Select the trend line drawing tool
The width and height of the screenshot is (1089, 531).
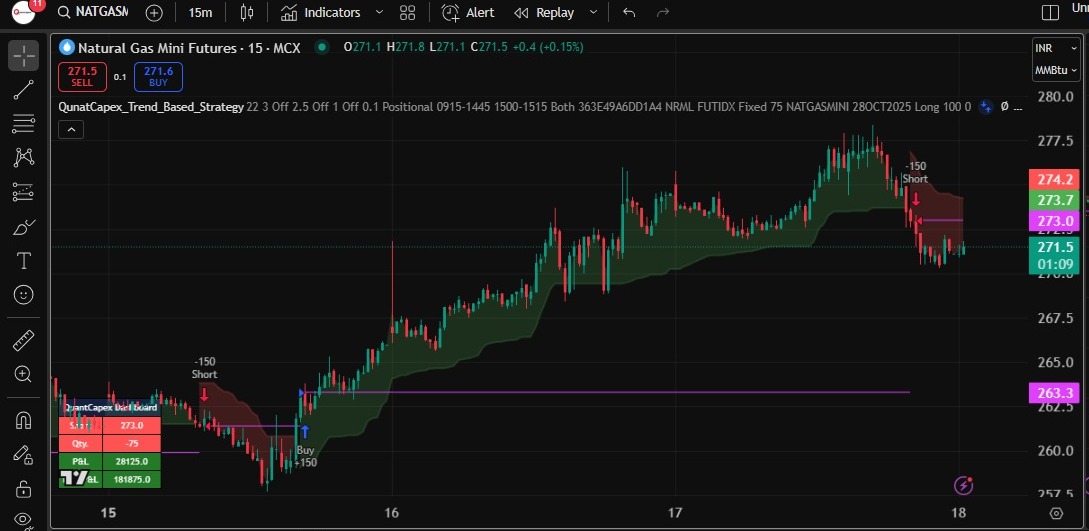[24, 90]
